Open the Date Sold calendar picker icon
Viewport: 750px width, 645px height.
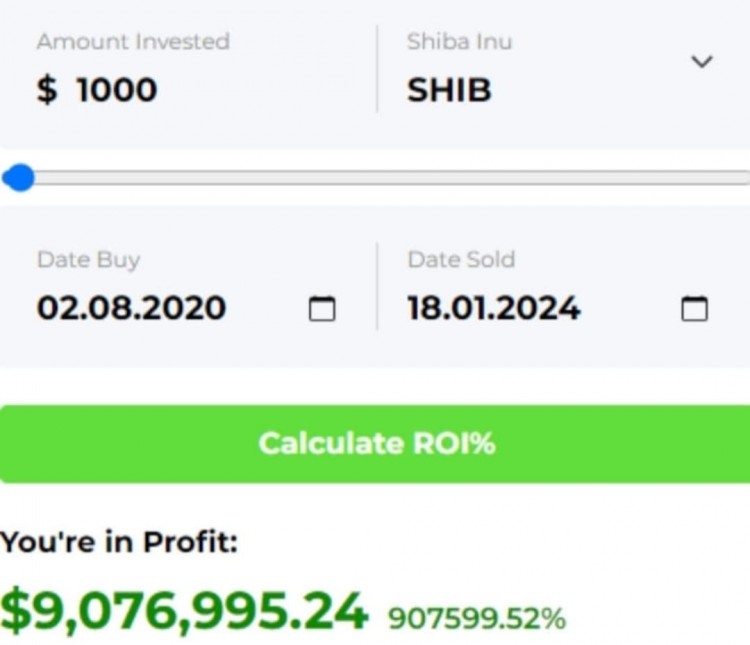[694, 309]
